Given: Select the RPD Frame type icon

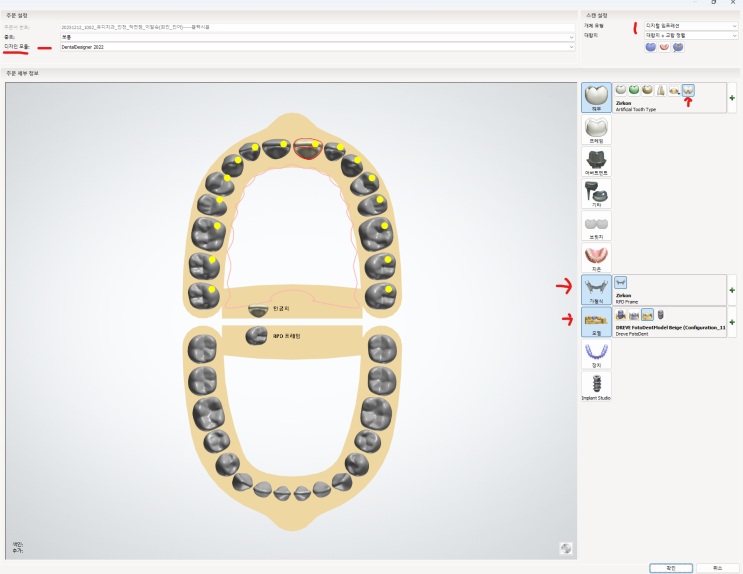Looking at the screenshot, I should pyautogui.click(x=620, y=282).
